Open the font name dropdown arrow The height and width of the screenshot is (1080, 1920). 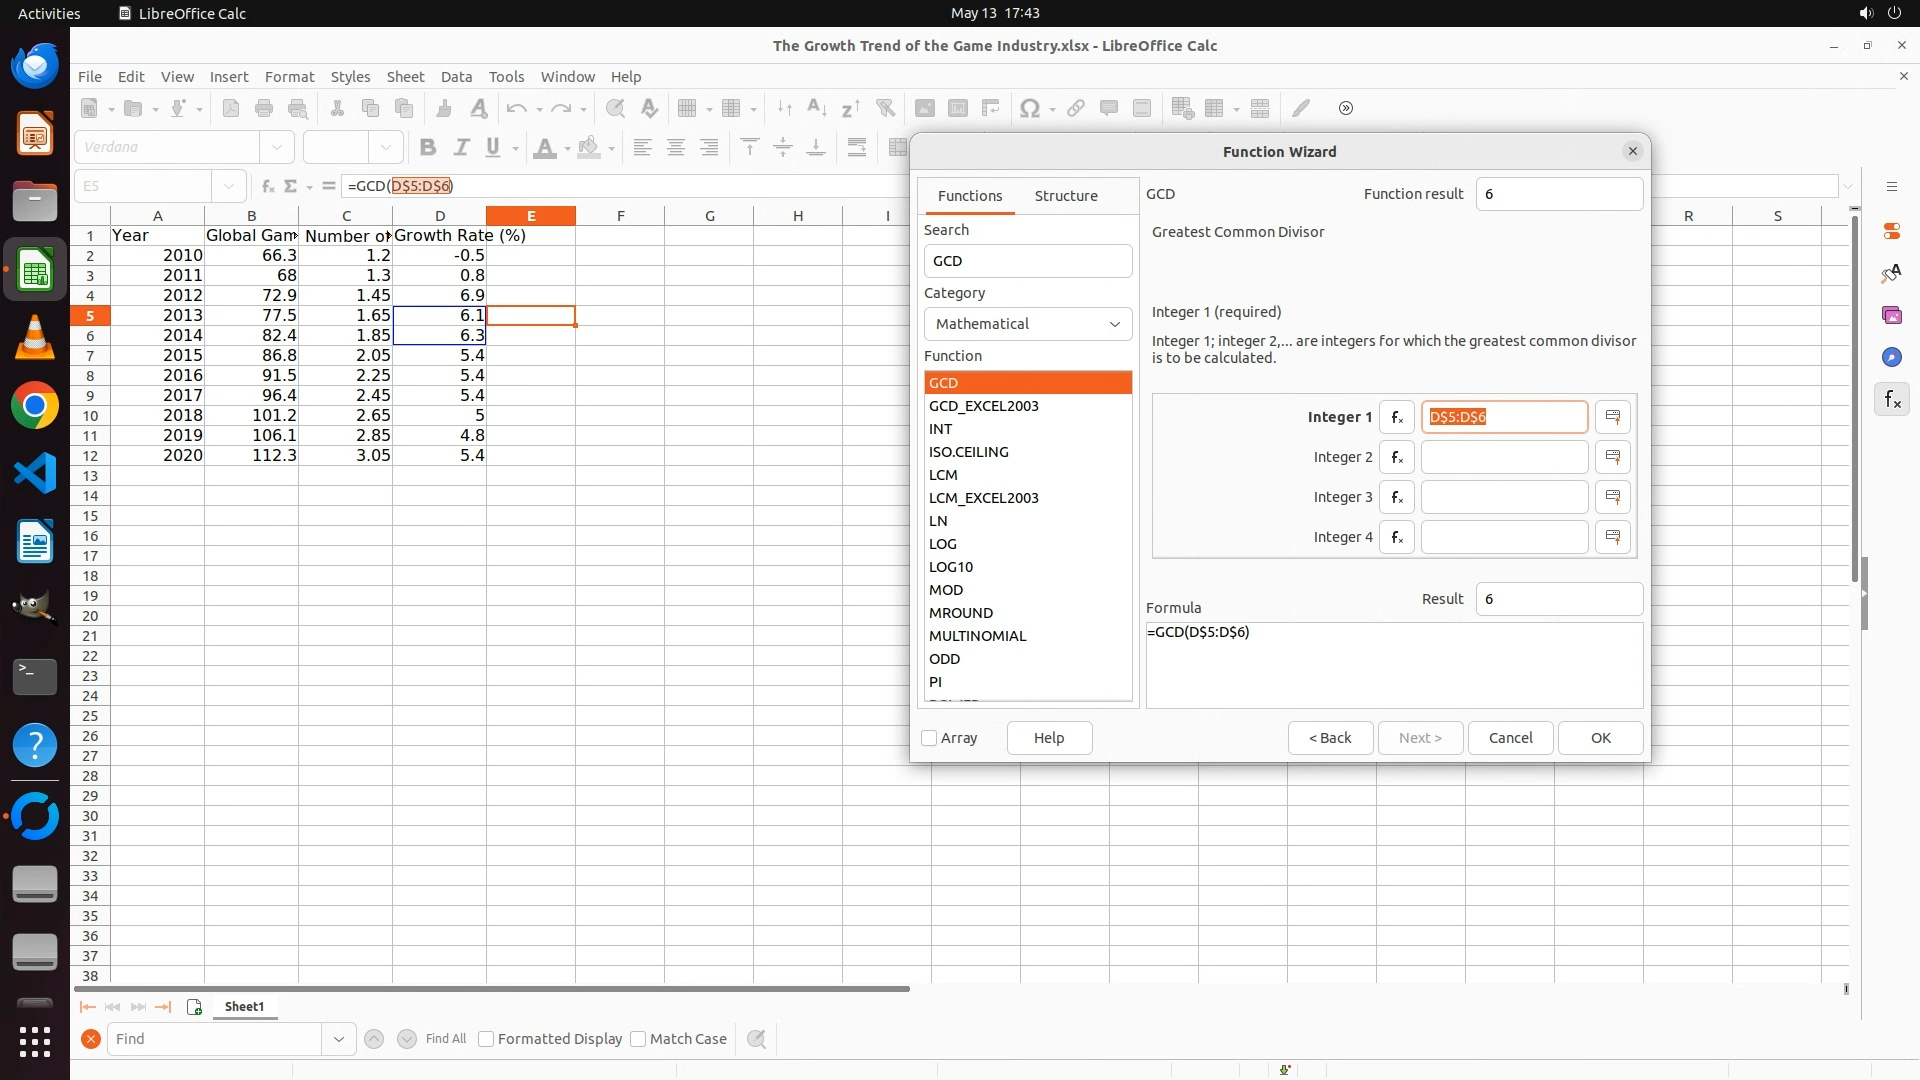(277, 147)
